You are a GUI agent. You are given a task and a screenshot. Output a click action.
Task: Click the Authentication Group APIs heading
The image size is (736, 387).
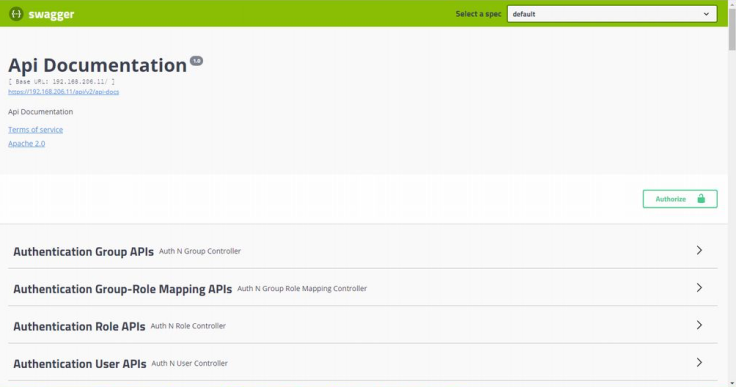(84, 252)
